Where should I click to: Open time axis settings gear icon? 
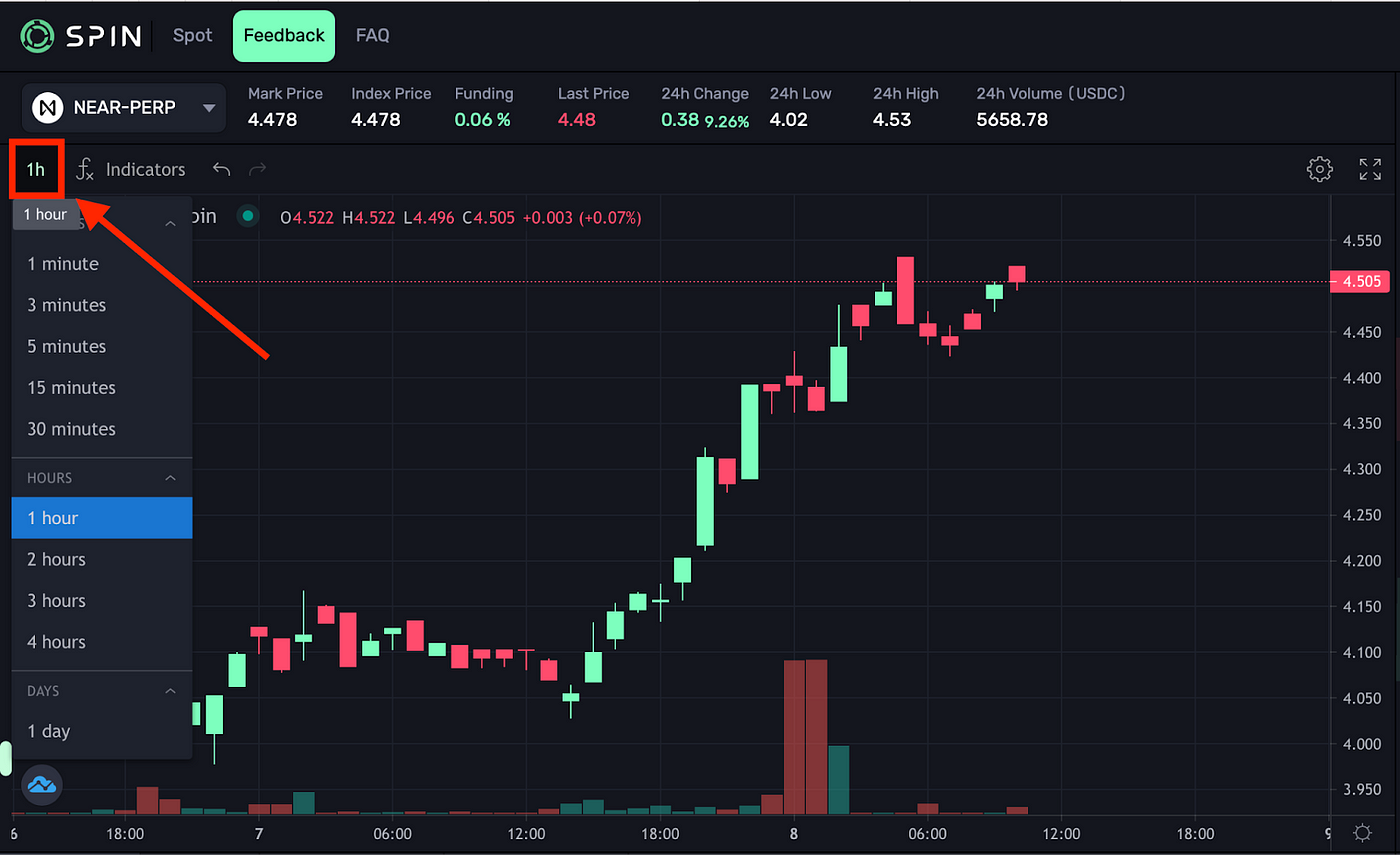tap(1362, 833)
